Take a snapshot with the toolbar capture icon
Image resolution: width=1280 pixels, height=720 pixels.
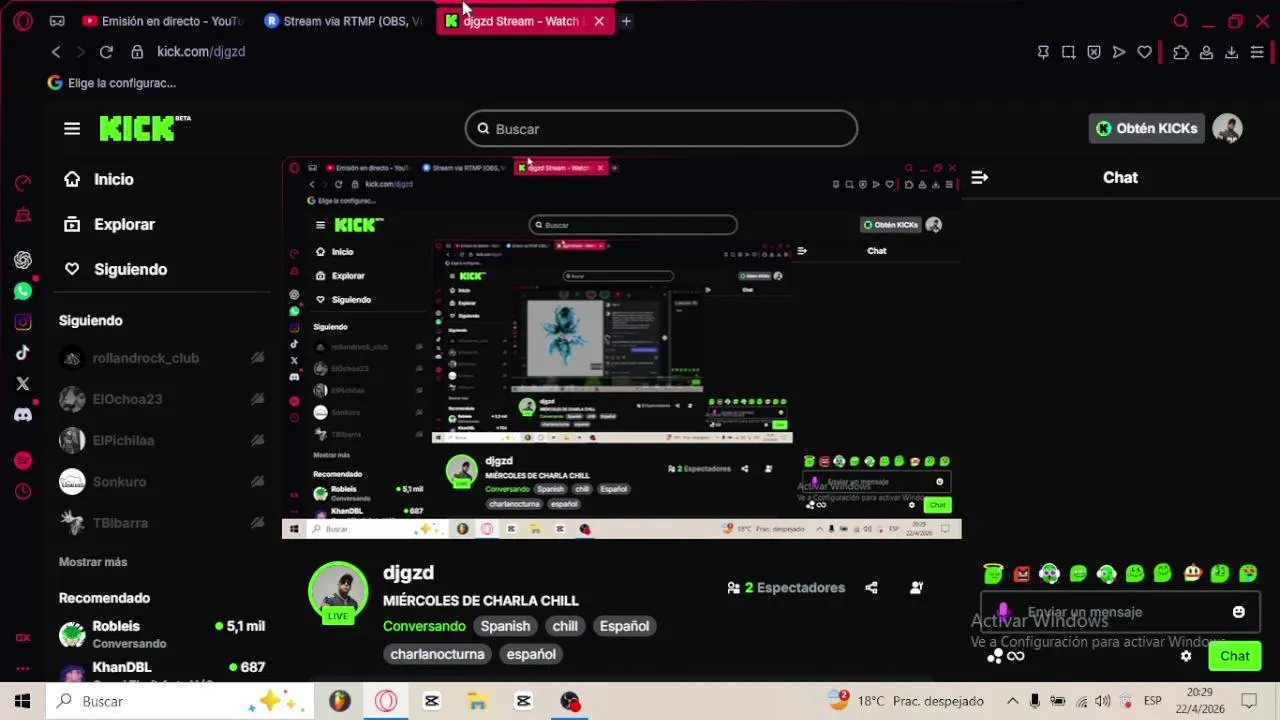coord(1068,52)
